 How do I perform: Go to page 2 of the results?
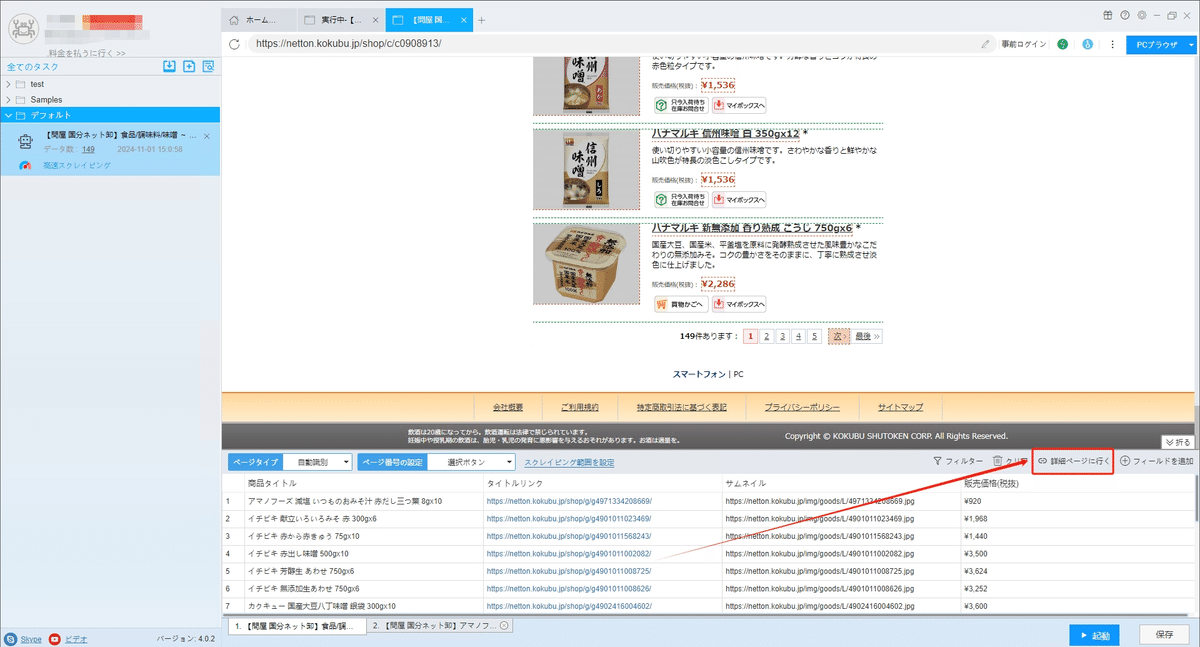(x=766, y=336)
